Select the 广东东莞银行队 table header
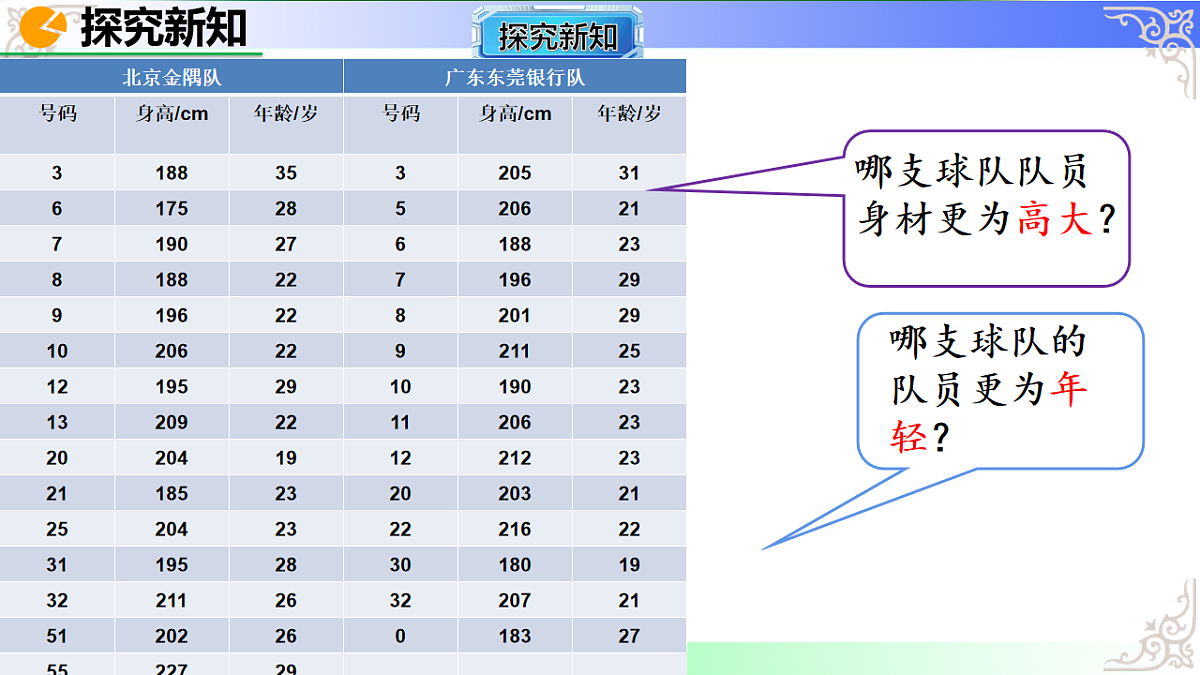Image resolution: width=1200 pixels, height=675 pixels. pos(515,77)
